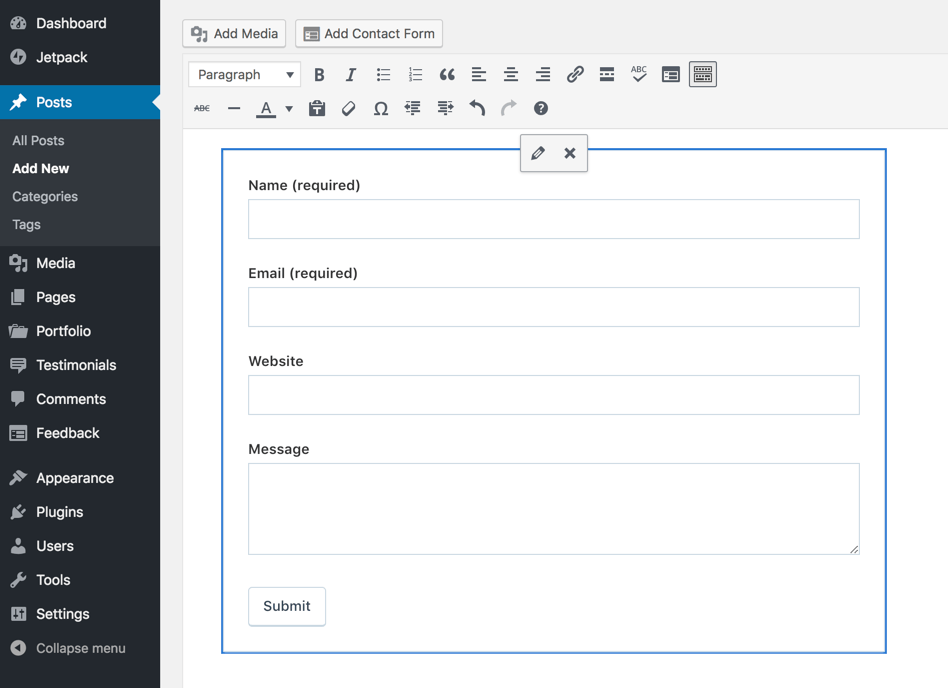Undo the last edit
The width and height of the screenshot is (948, 688).
pos(477,108)
